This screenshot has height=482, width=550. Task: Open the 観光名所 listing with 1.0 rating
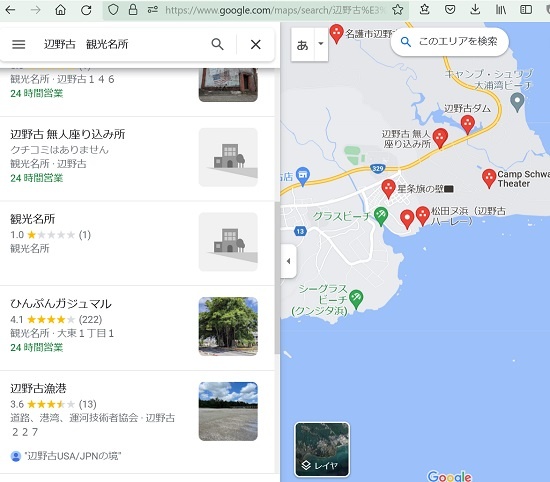pos(137,243)
